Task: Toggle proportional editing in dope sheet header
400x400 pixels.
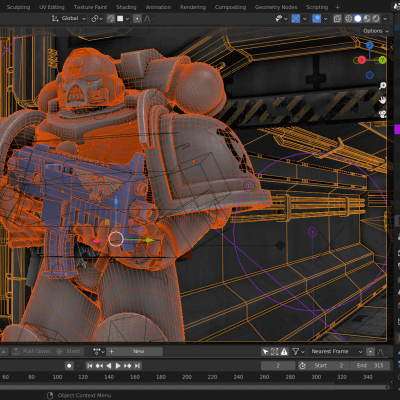Action: coord(370,351)
